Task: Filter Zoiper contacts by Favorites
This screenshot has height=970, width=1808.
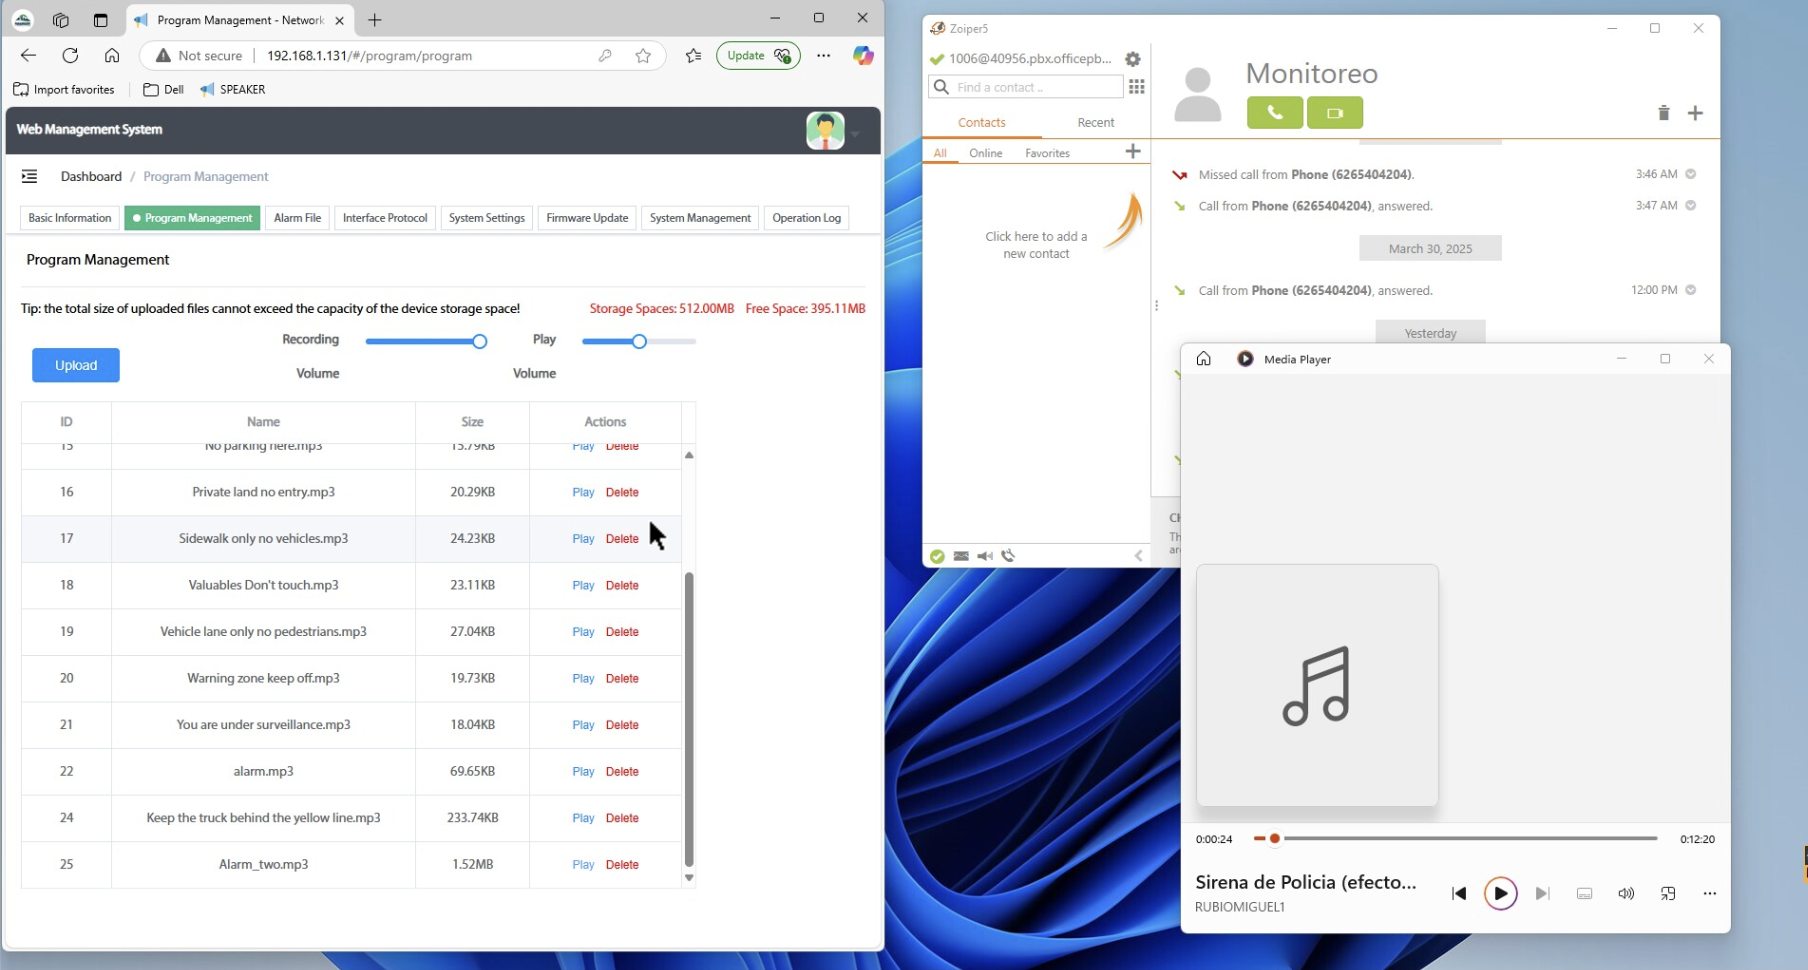Action: 1047,153
